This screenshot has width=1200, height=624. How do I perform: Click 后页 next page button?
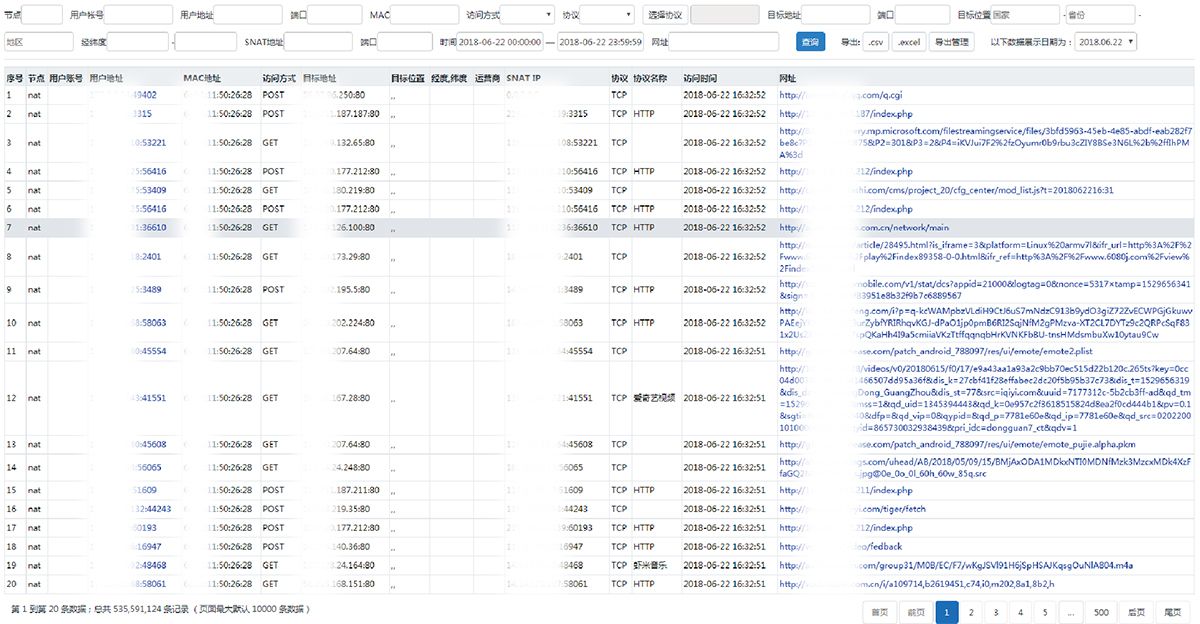(x=1136, y=612)
